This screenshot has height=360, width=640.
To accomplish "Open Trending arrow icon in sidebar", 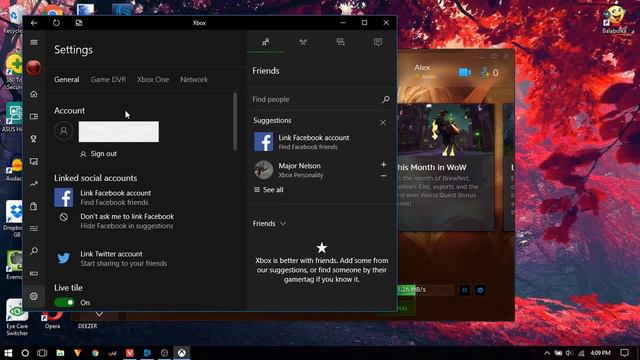I will [x=34, y=184].
